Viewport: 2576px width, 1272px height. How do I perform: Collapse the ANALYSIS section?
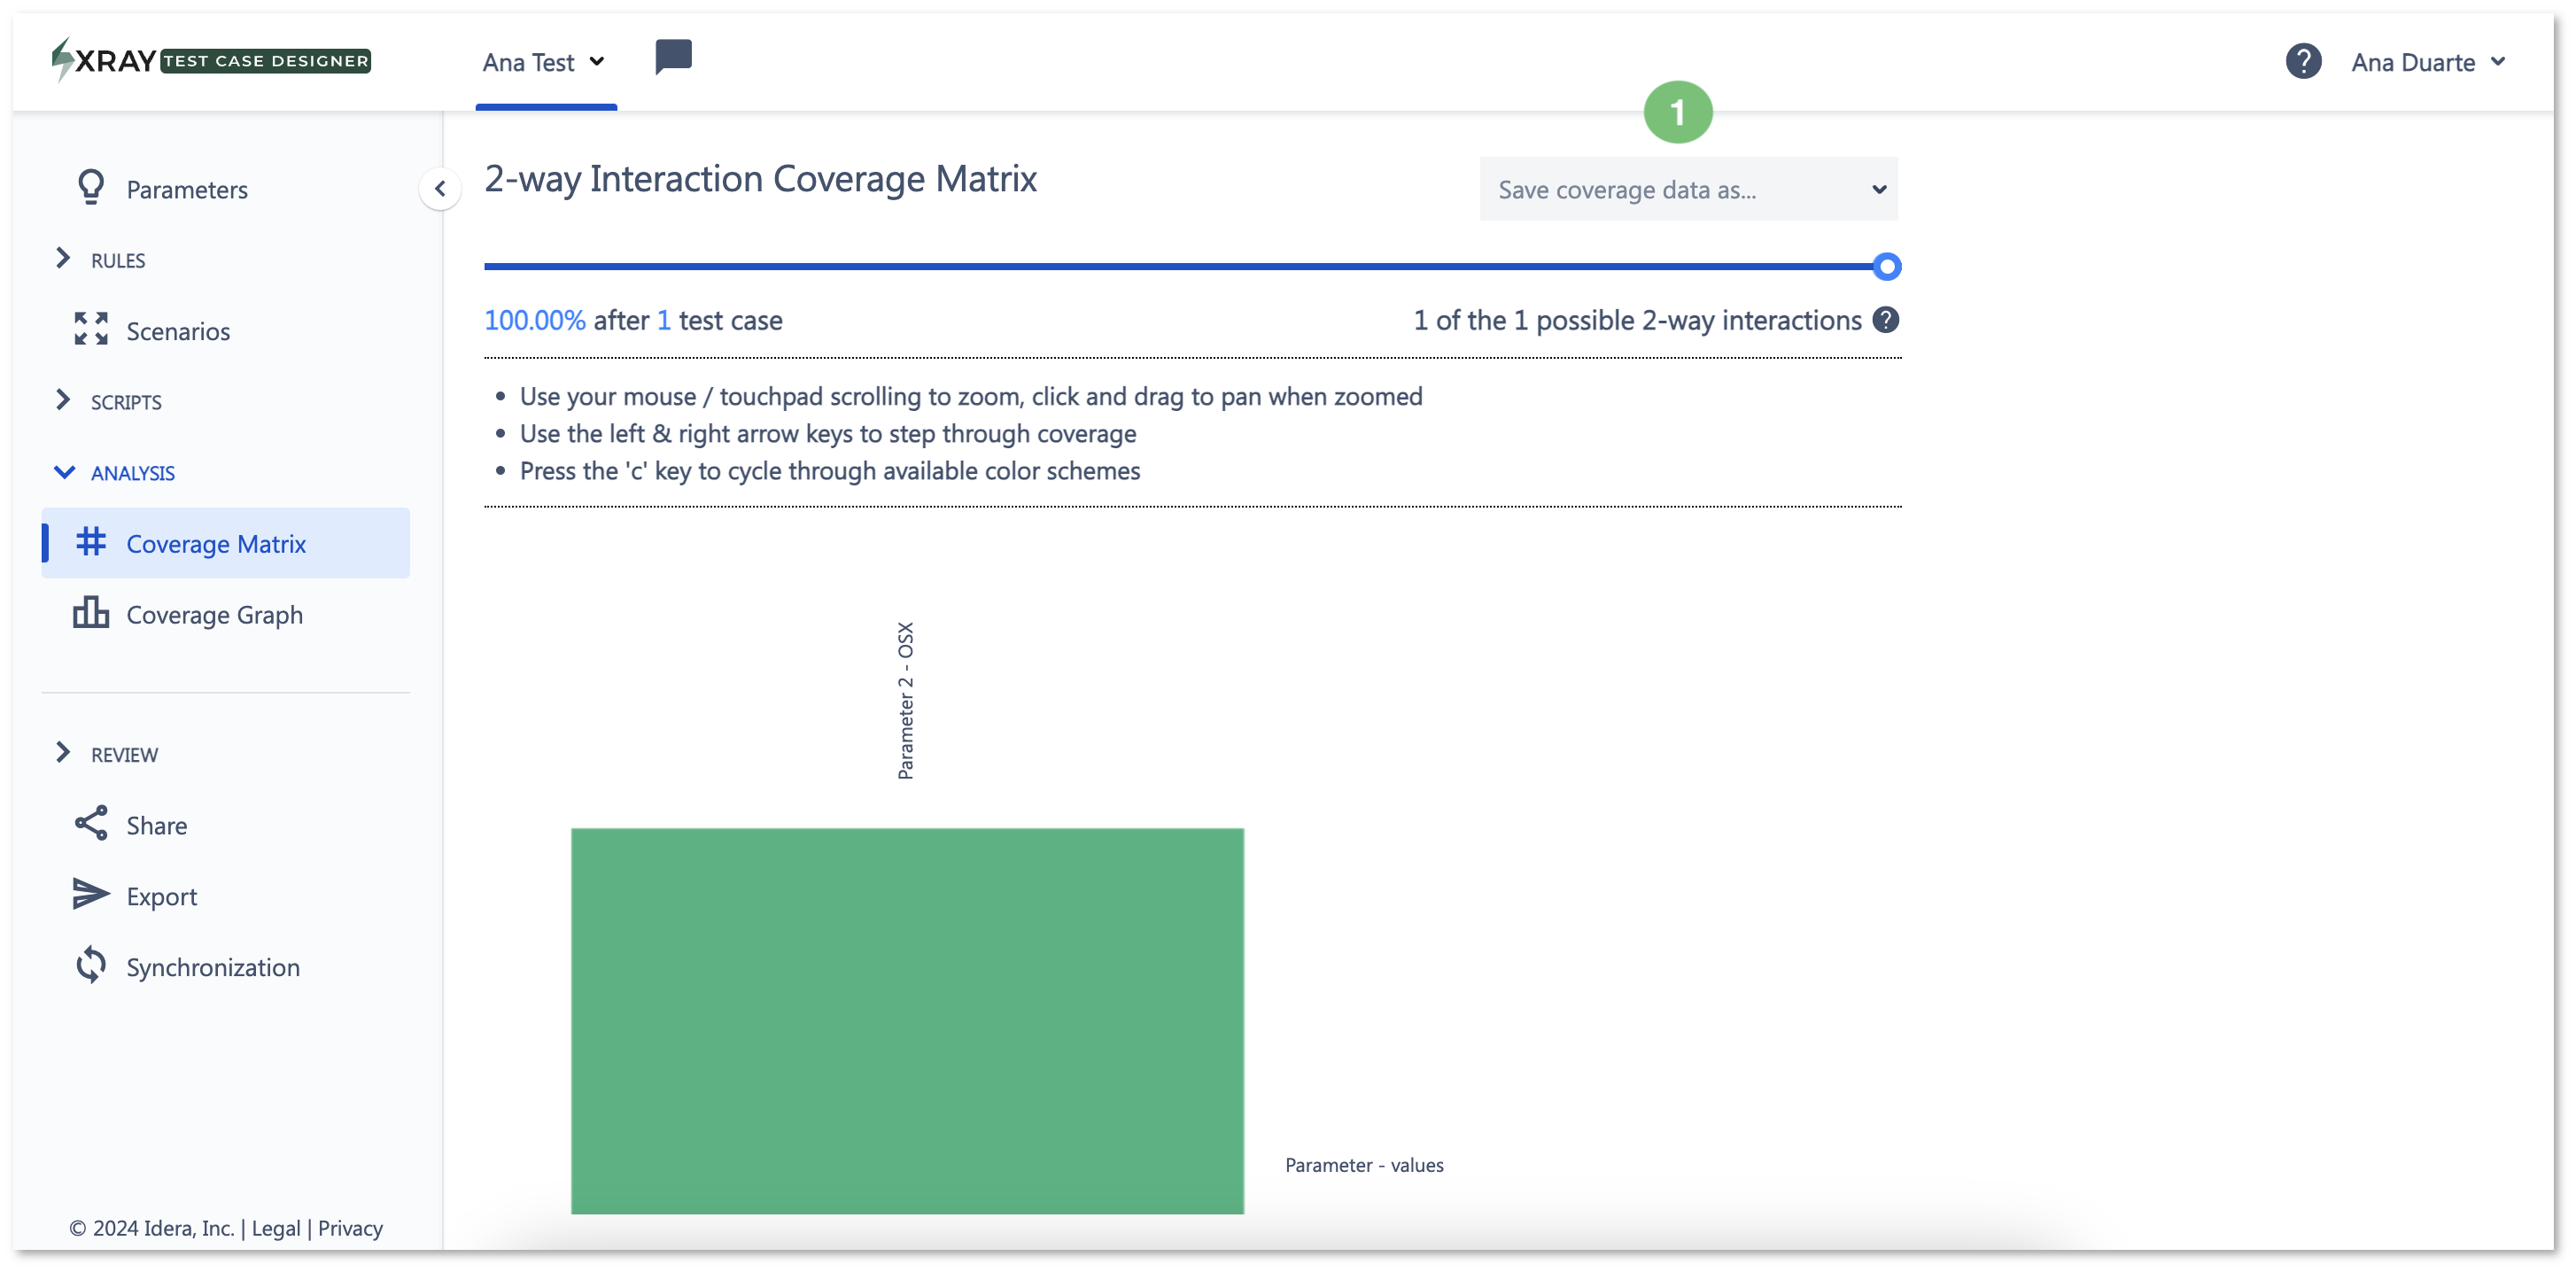(x=114, y=473)
